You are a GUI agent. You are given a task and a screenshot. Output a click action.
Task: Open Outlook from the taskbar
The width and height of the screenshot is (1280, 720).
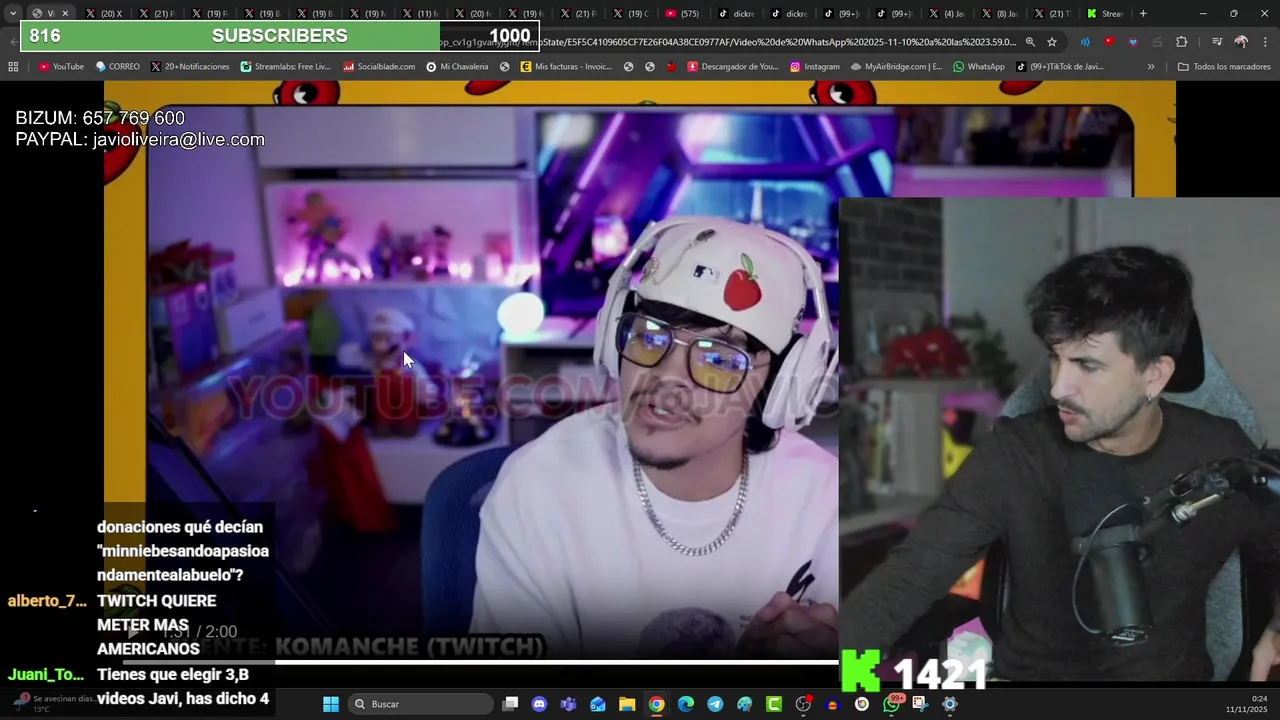click(598, 704)
